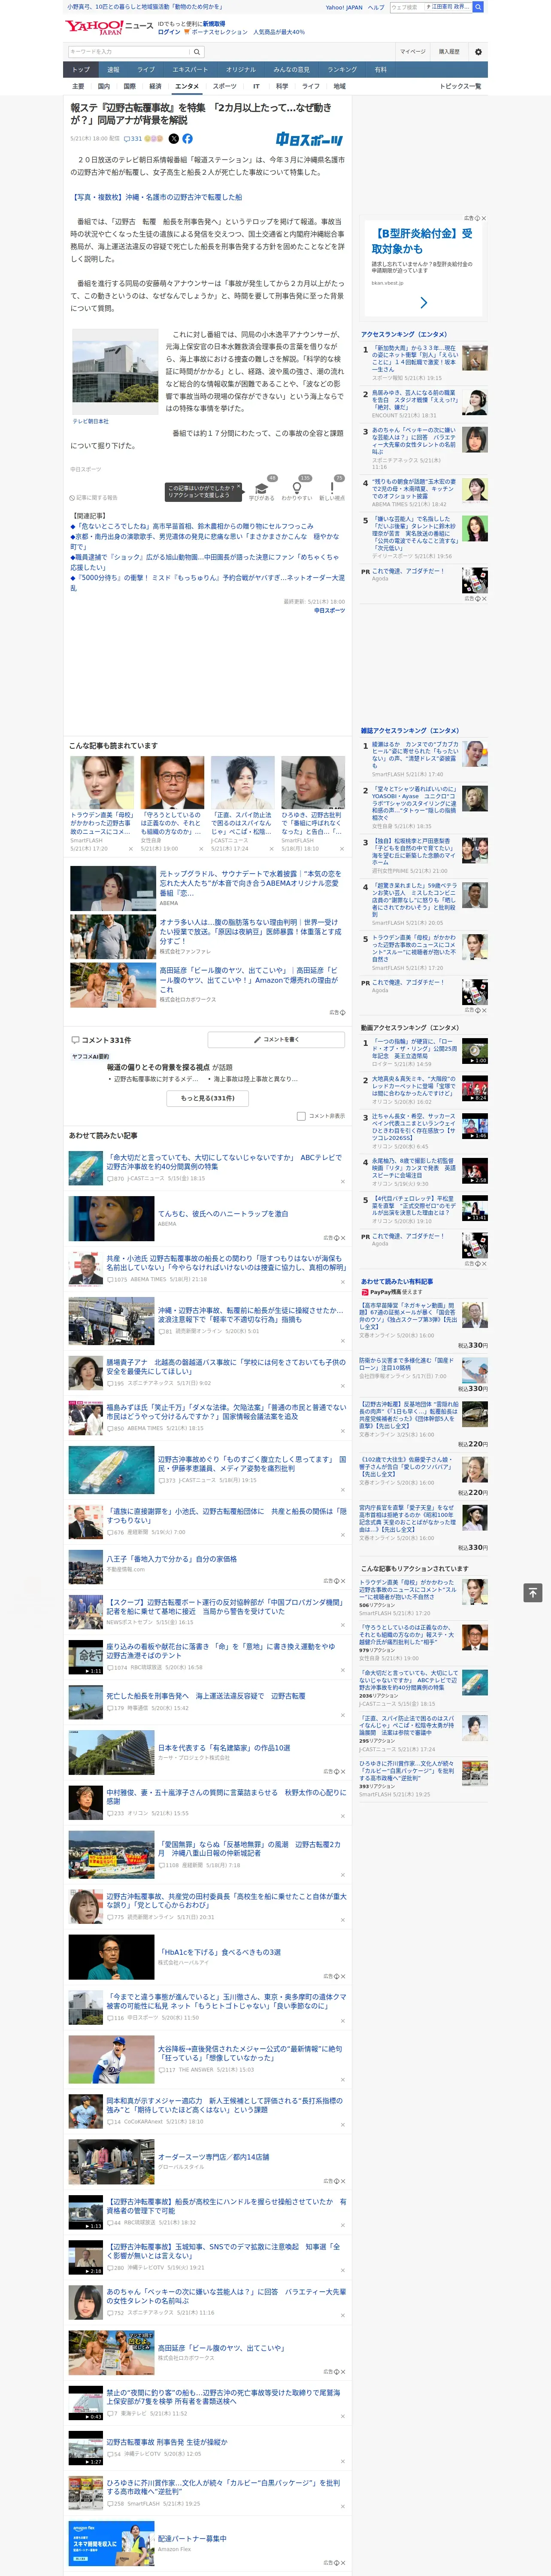
Task: Toggle the コメント非表示 checkbox
Action: pos(301,1116)
